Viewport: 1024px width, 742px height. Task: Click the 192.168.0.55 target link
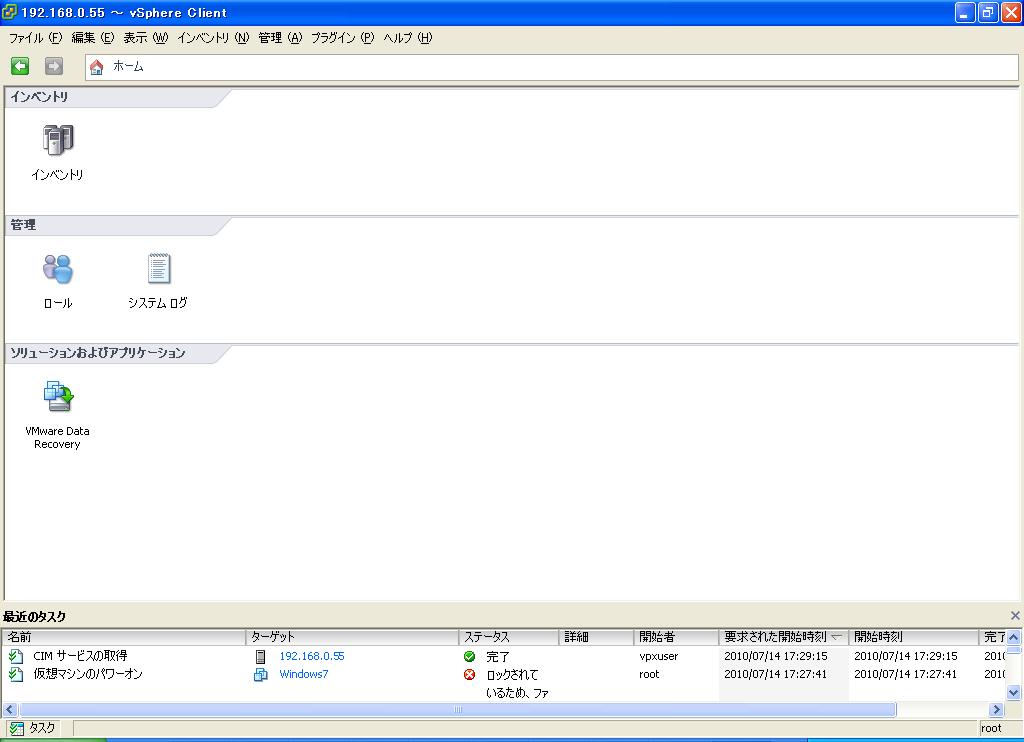pos(312,656)
